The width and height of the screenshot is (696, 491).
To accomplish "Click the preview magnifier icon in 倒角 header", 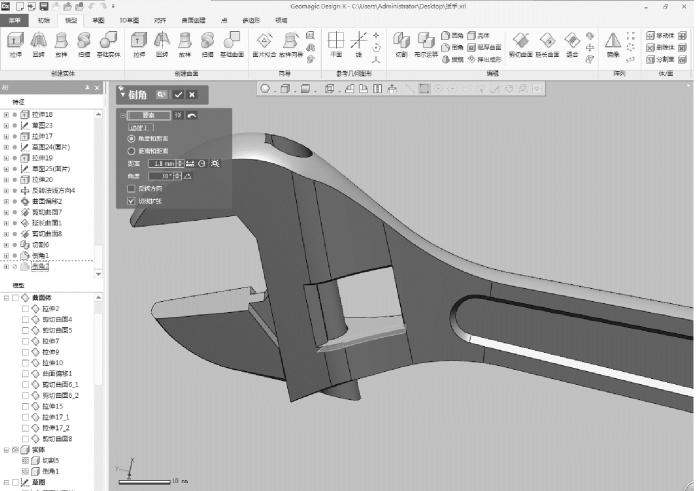I will [x=161, y=94].
